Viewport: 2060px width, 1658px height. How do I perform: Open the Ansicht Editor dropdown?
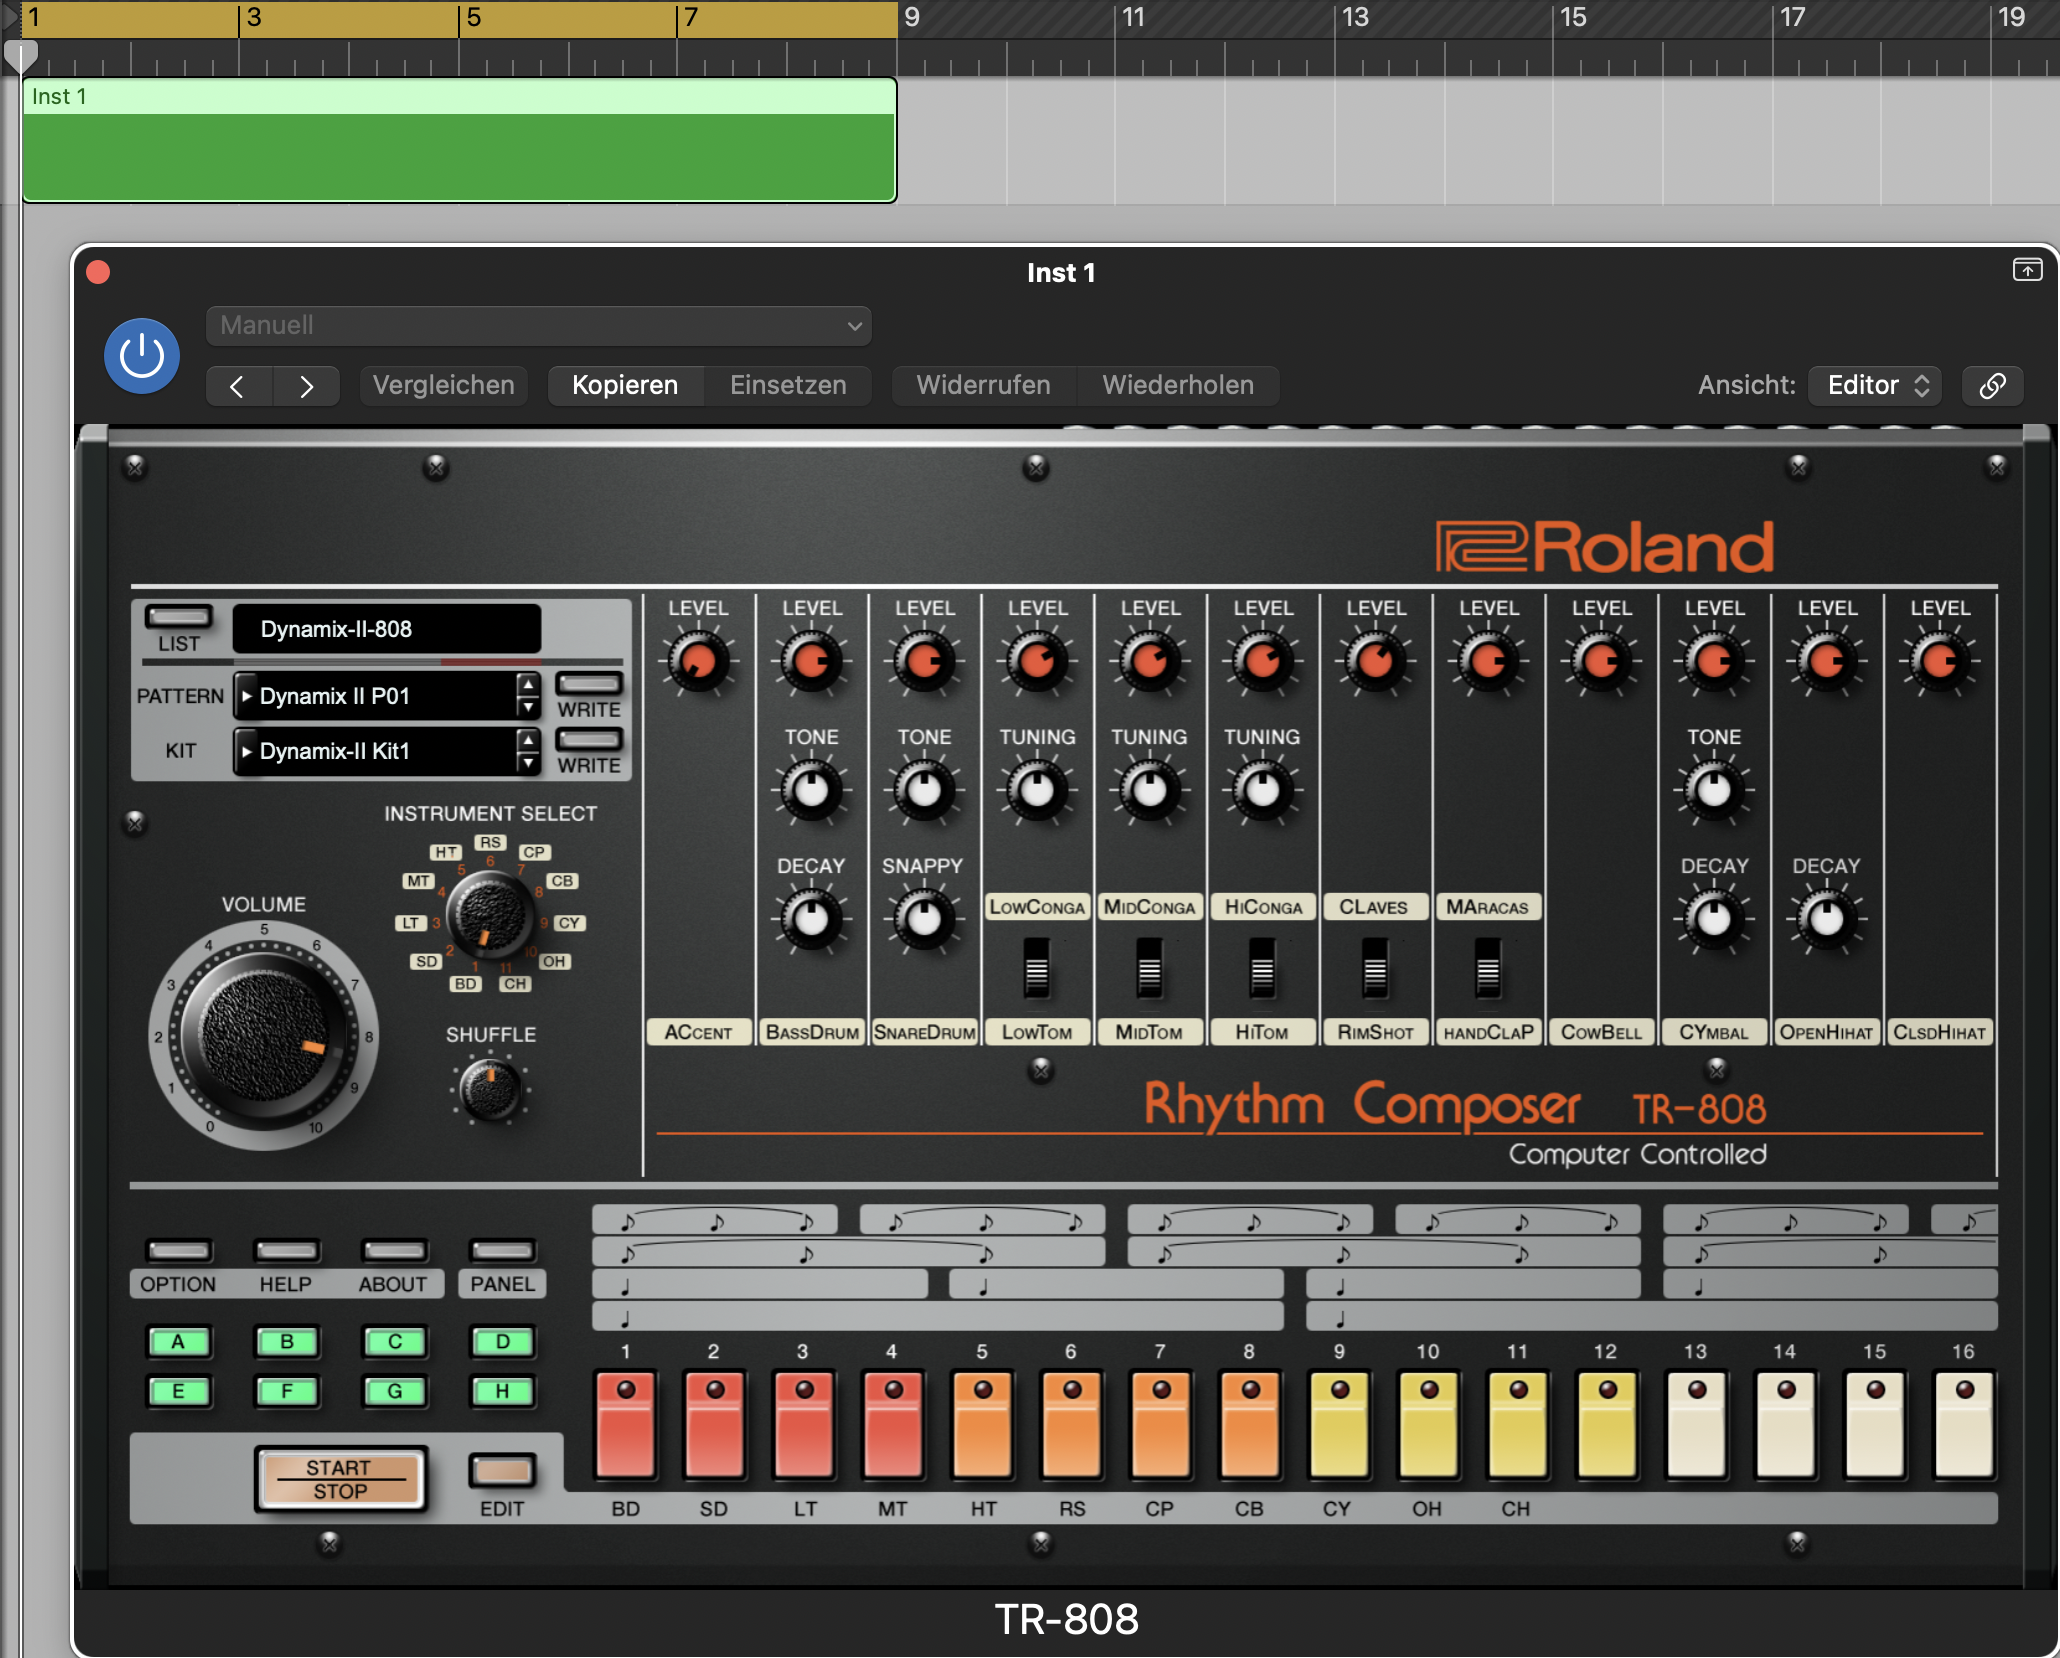click(1875, 386)
